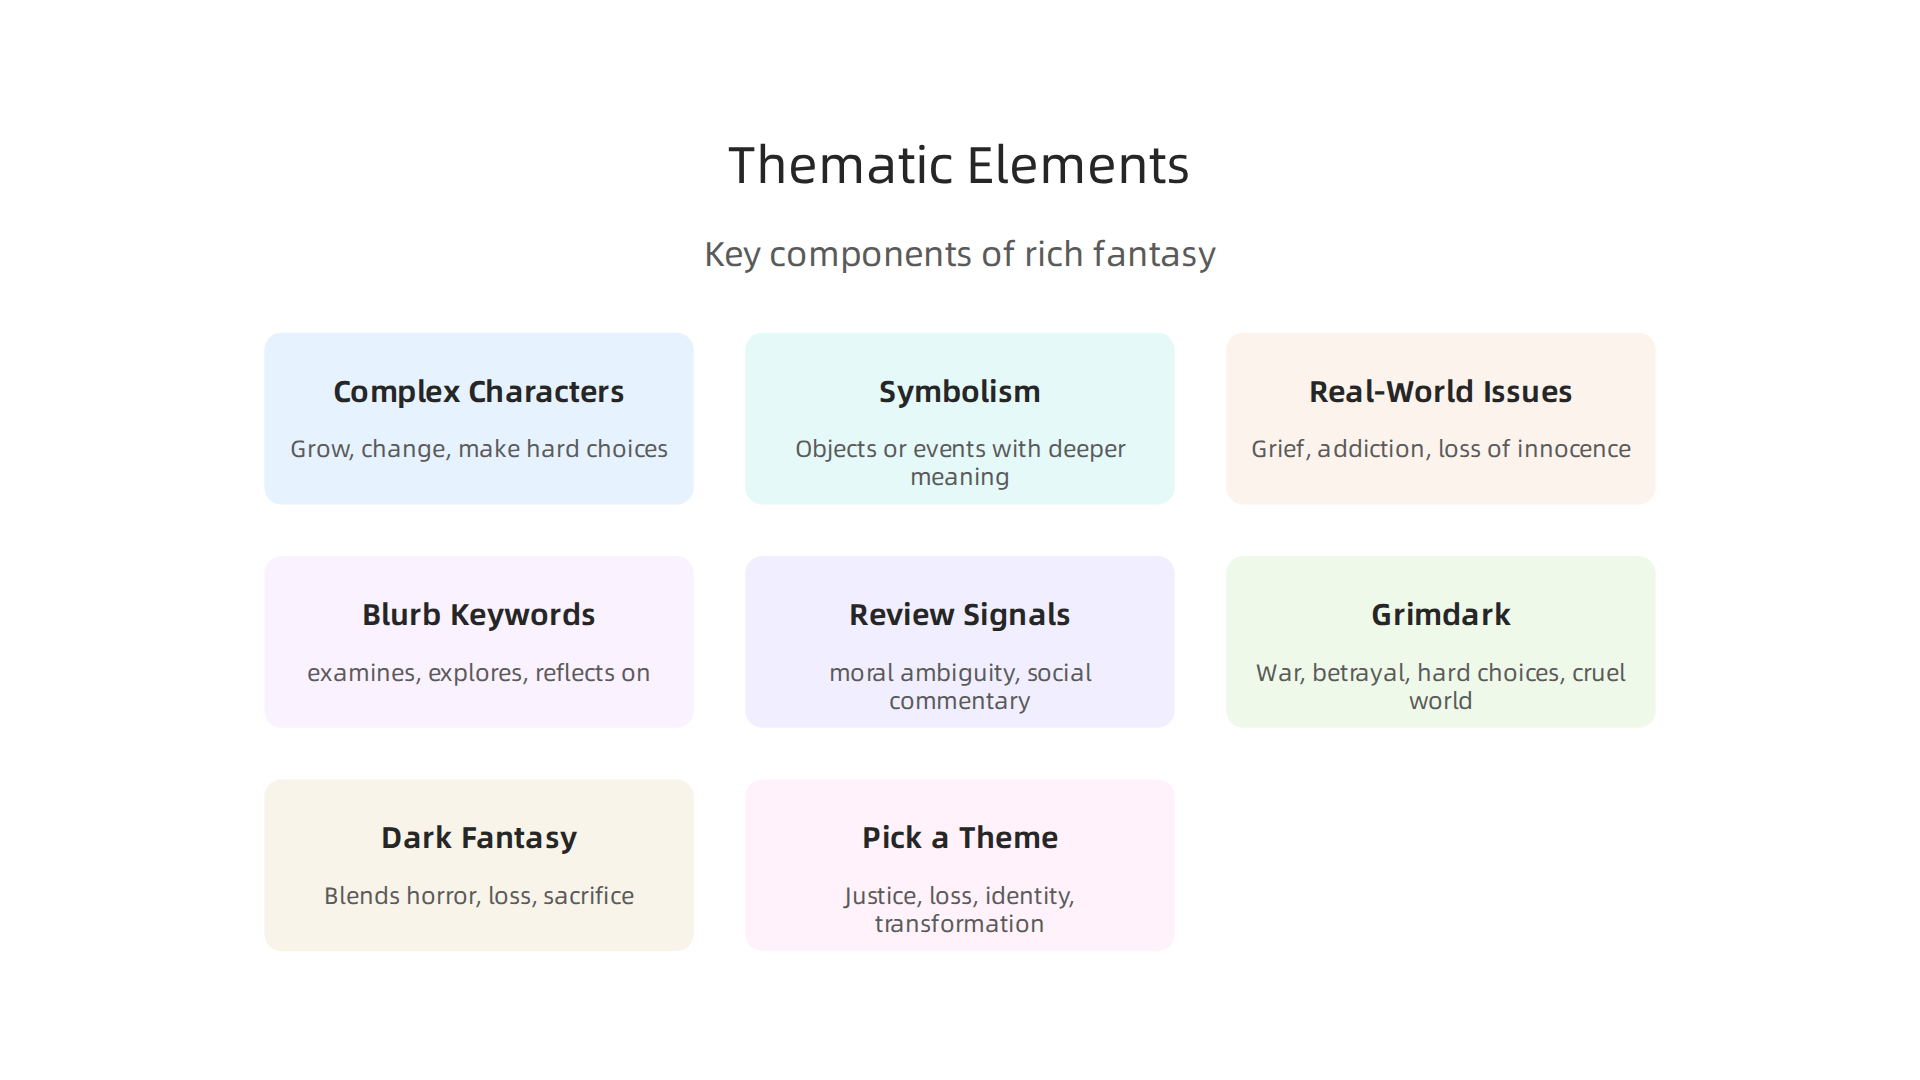Select 'Objects or events with deeper meaning' text

click(x=959, y=463)
